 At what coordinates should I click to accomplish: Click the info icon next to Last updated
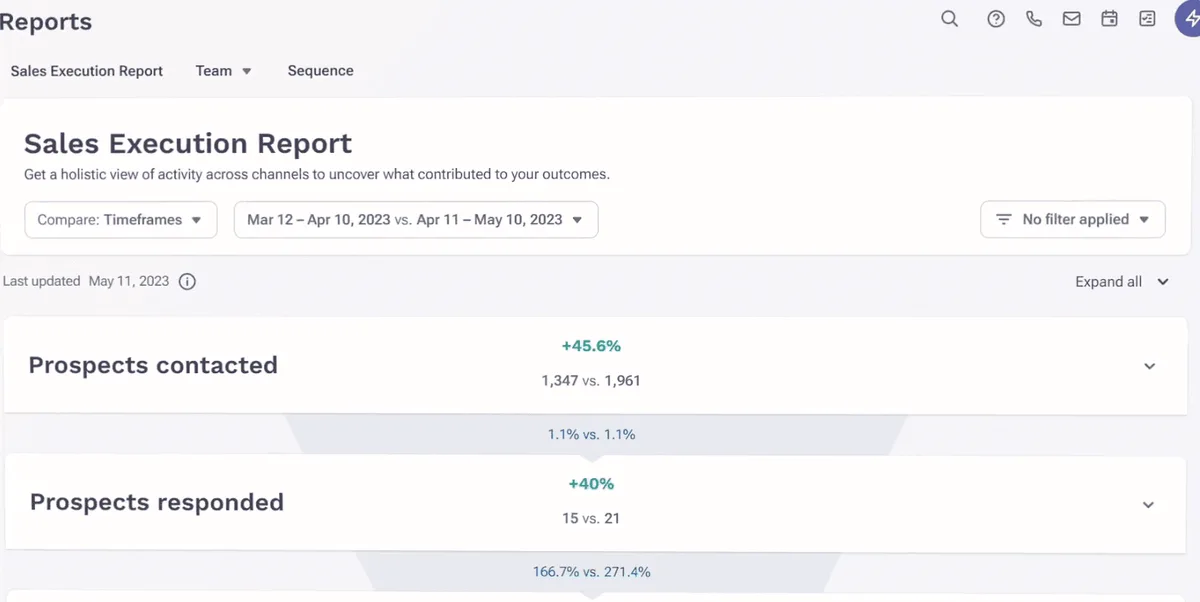[187, 281]
